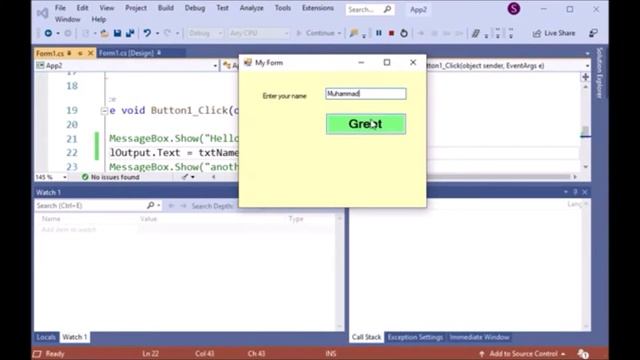Click the brush cleanup icon below editor
This screenshot has width=640, height=360.
[x=185, y=177]
